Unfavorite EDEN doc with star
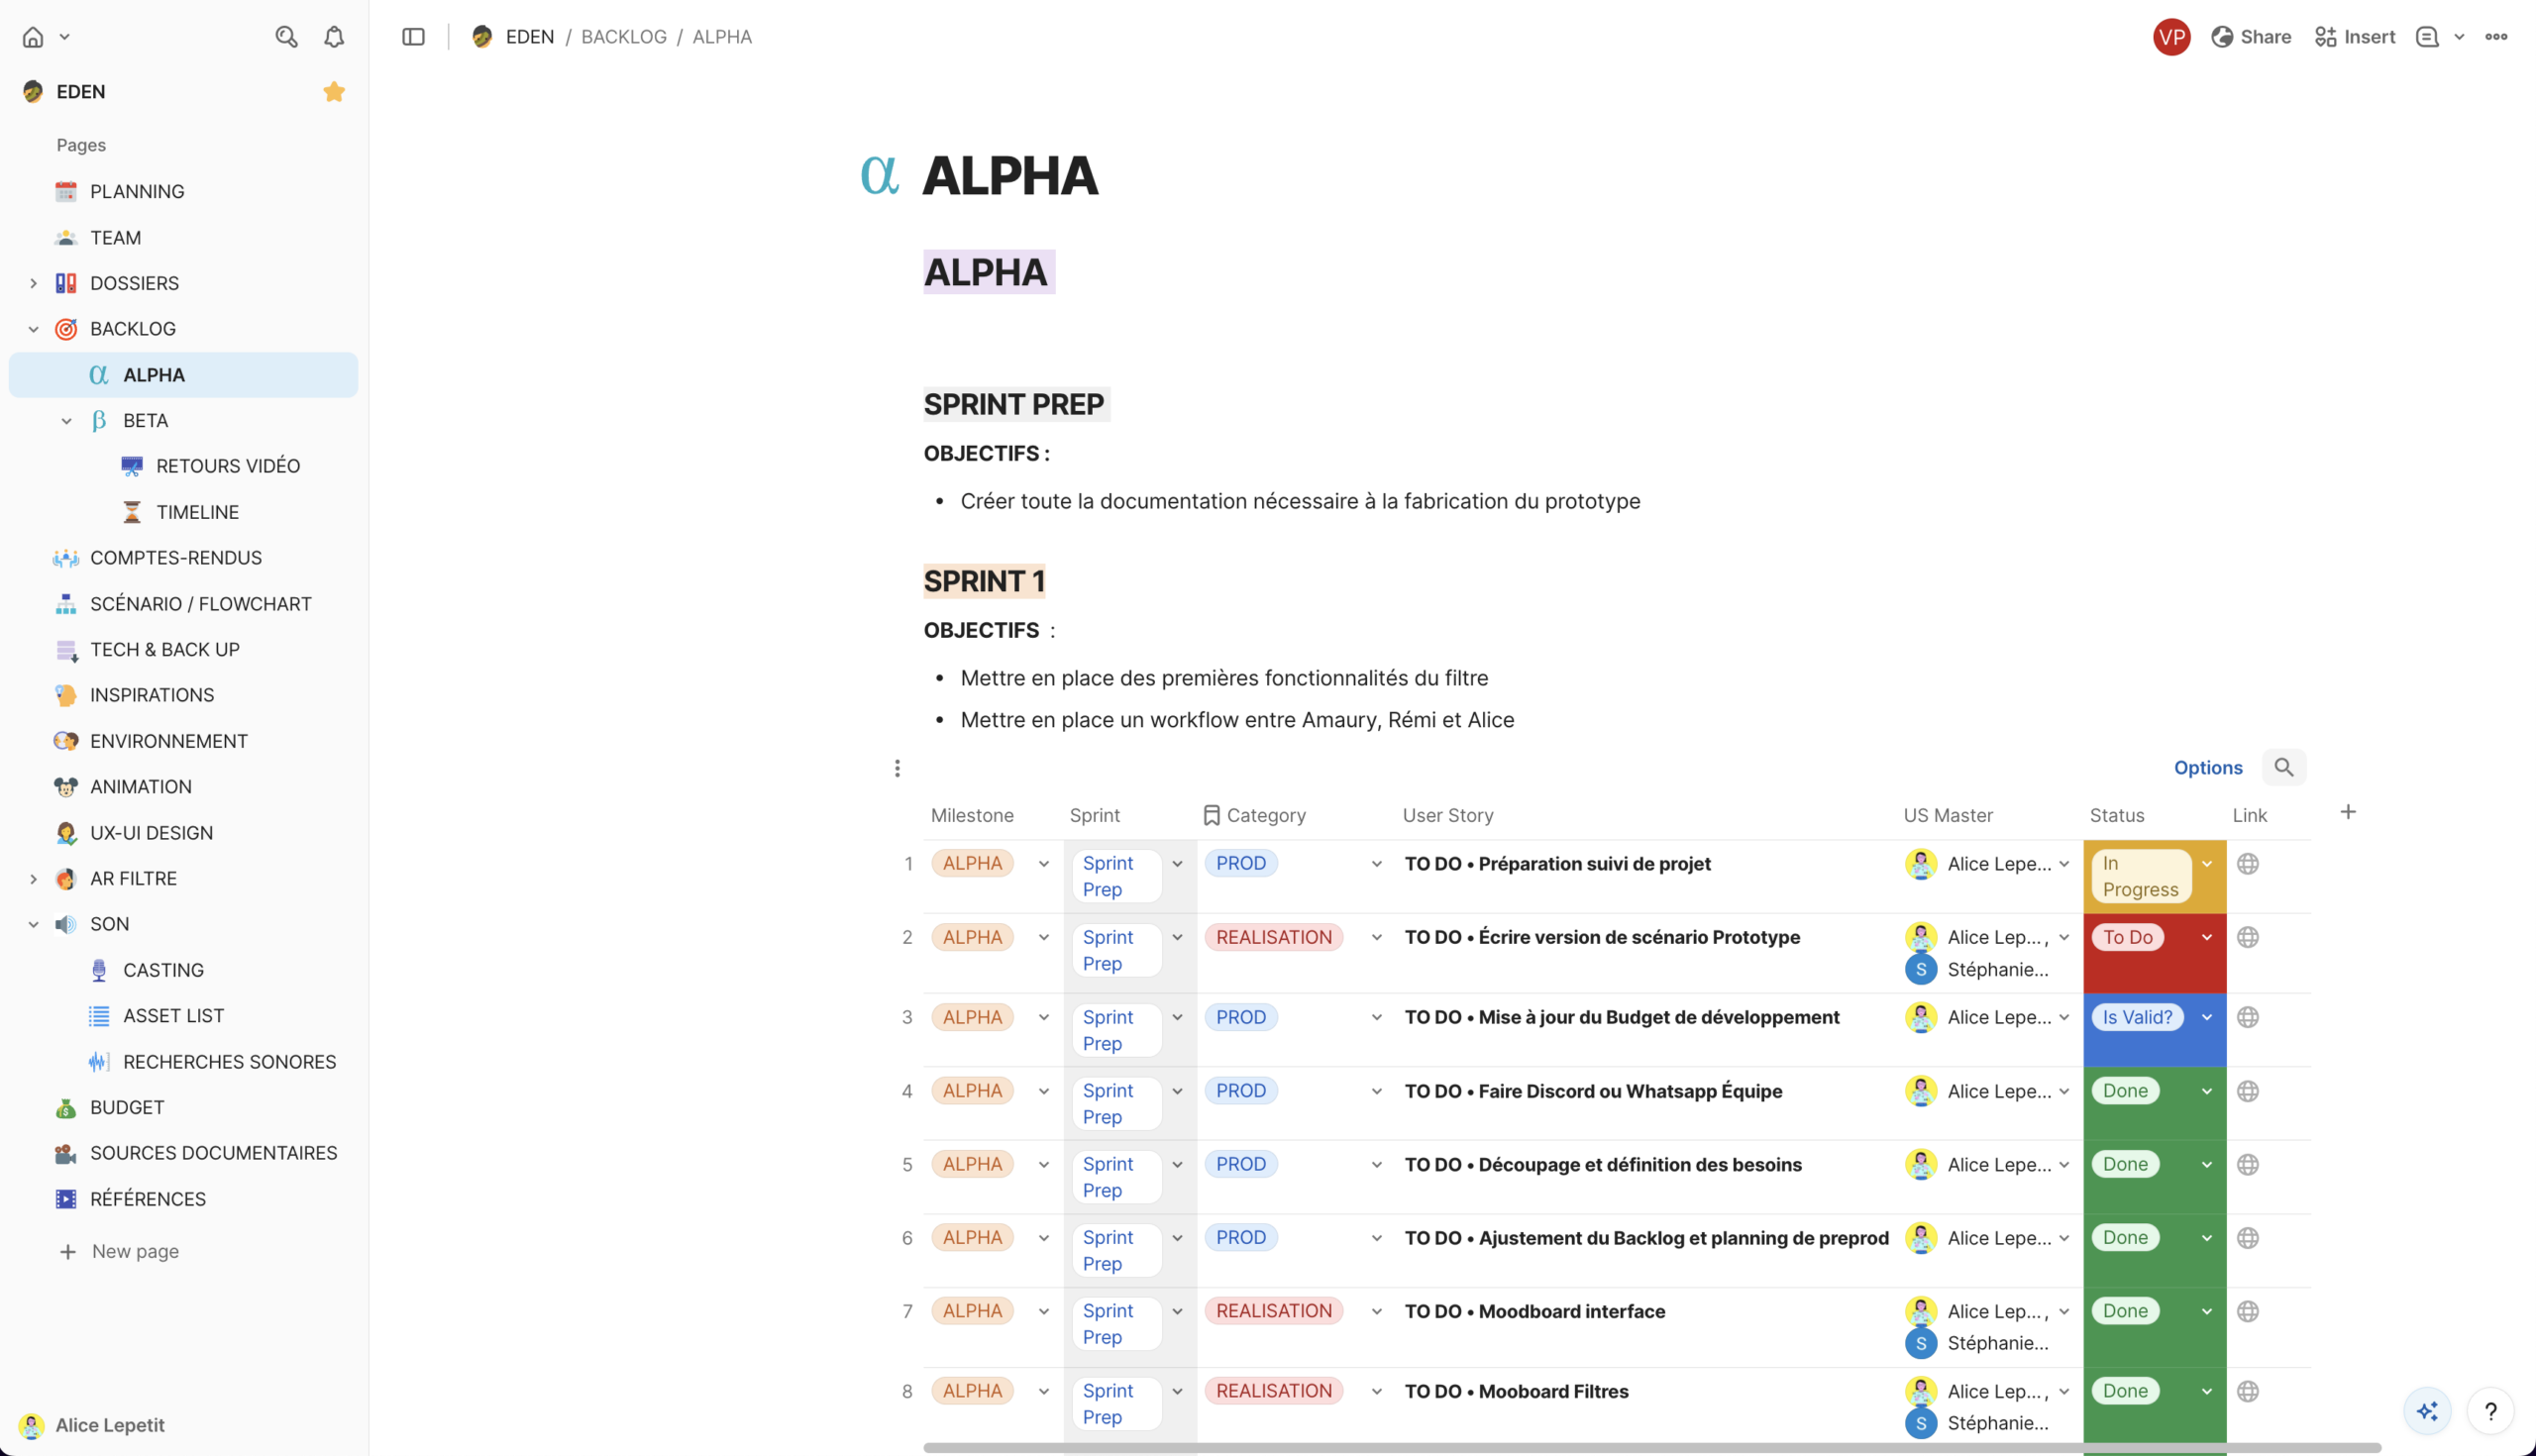This screenshot has height=1456, width=2536. (334, 92)
